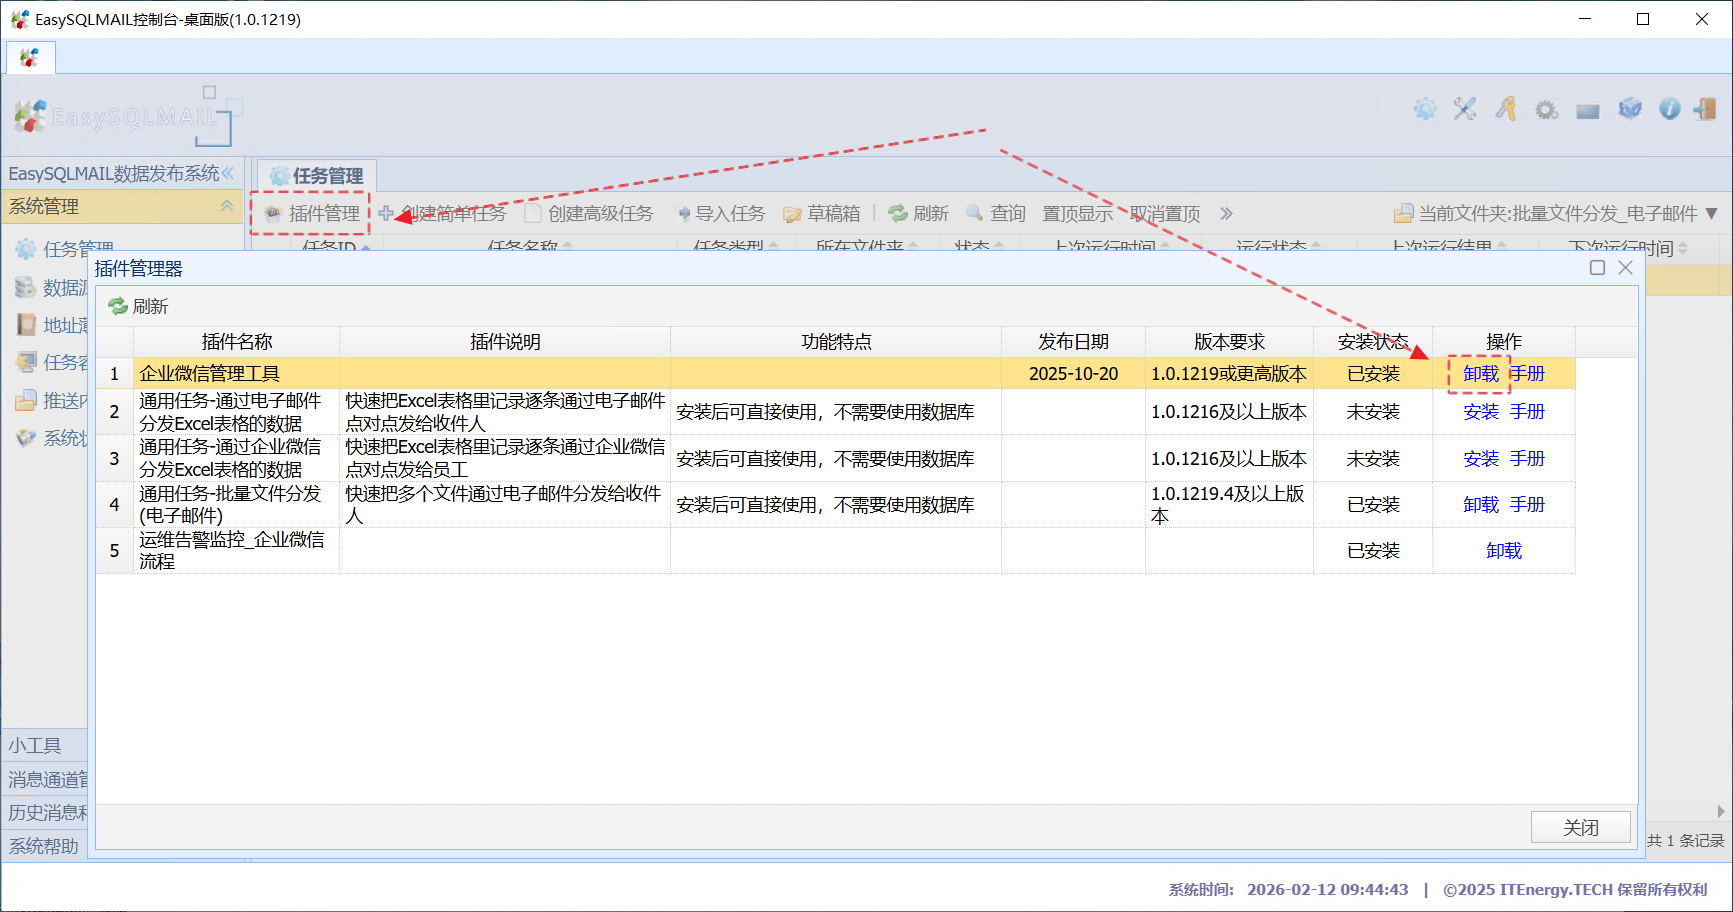Image resolution: width=1733 pixels, height=912 pixels.
Task: Select the 运维告警监控_企业微信流程 plugin row
Action: 231,551
